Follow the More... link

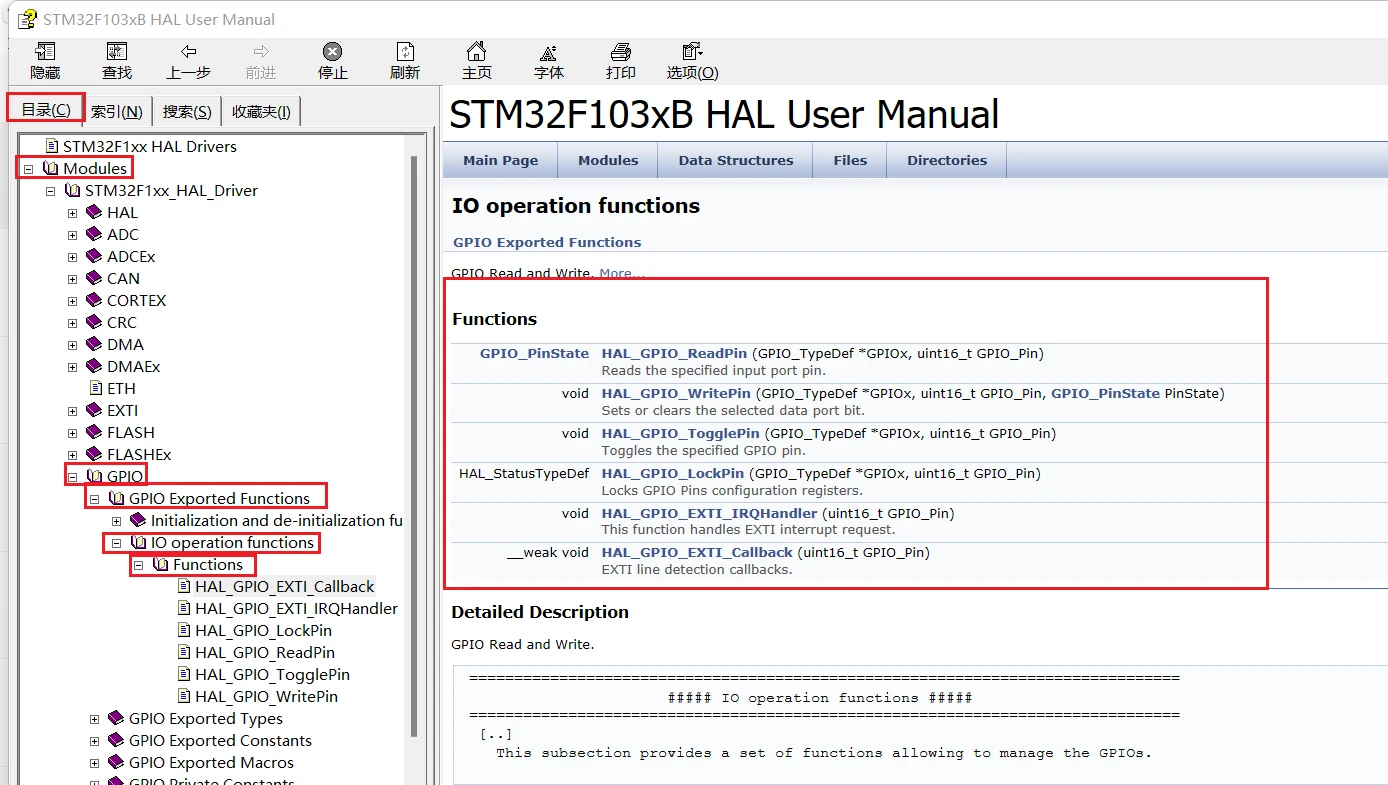pos(622,273)
